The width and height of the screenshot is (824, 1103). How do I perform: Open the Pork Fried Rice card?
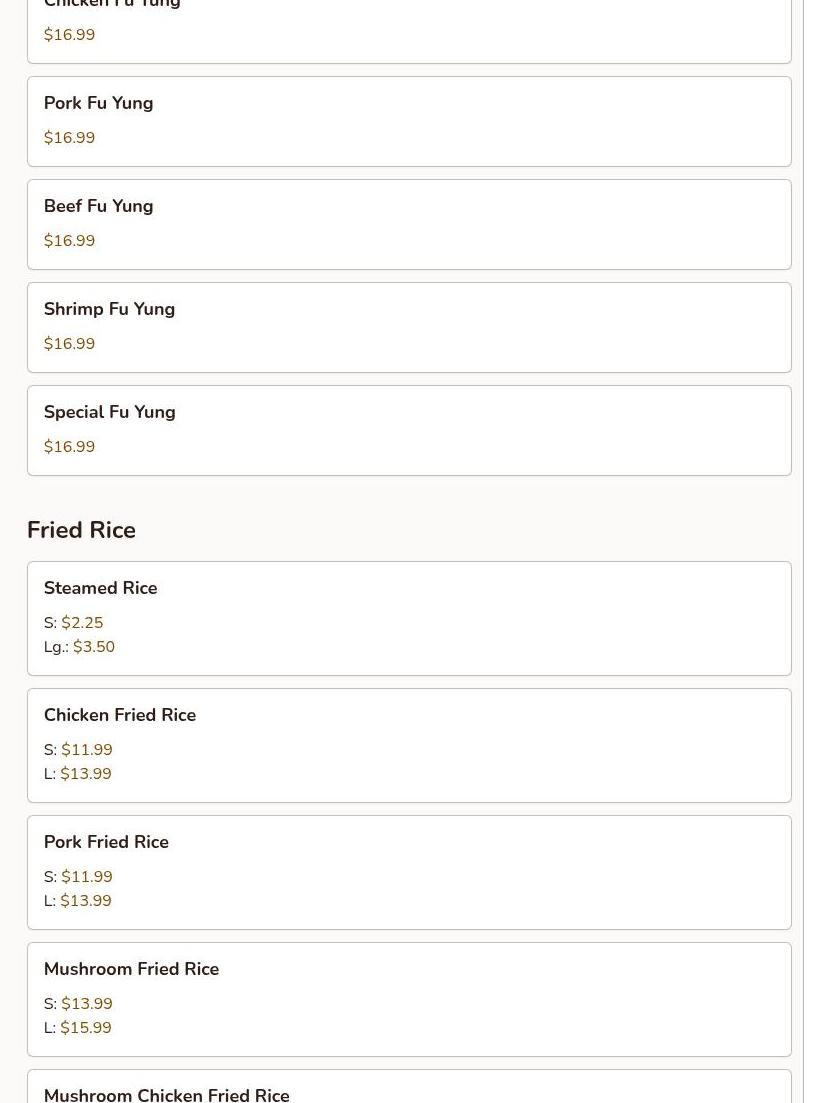coord(409,872)
